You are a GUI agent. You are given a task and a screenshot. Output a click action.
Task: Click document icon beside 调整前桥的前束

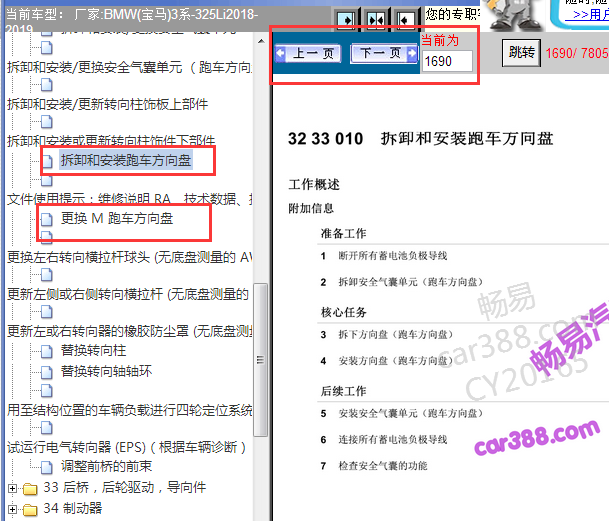point(47,467)
